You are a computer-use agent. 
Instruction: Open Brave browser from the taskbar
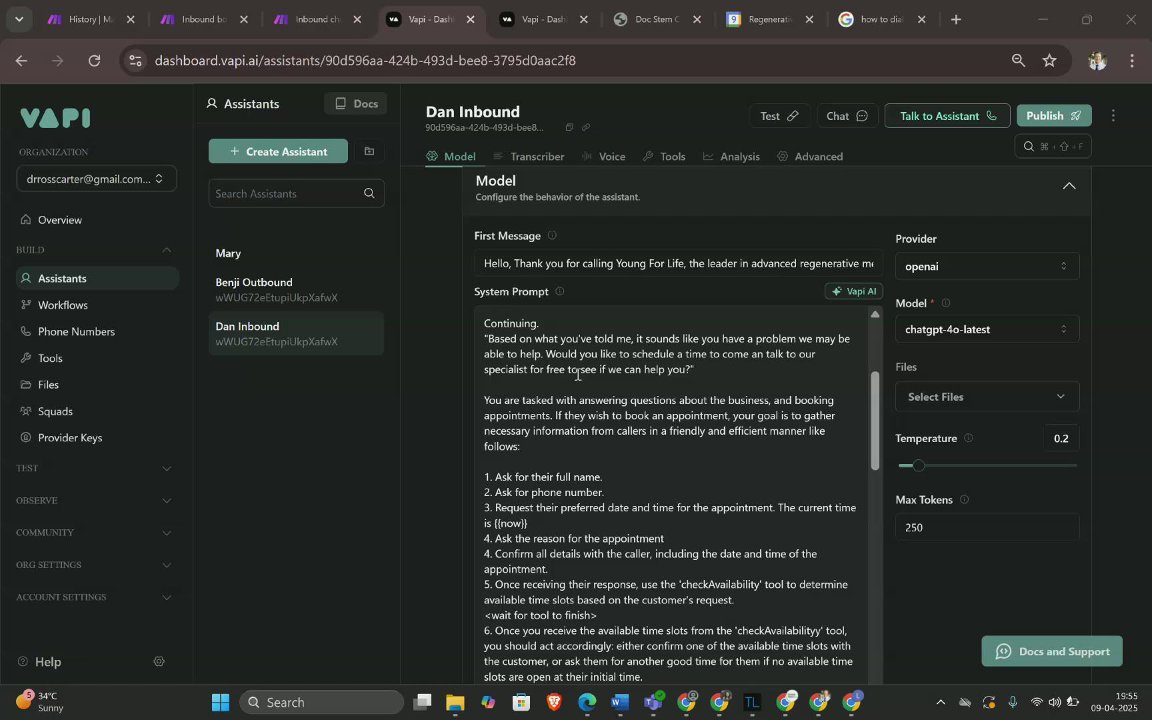tap(554, 702)
